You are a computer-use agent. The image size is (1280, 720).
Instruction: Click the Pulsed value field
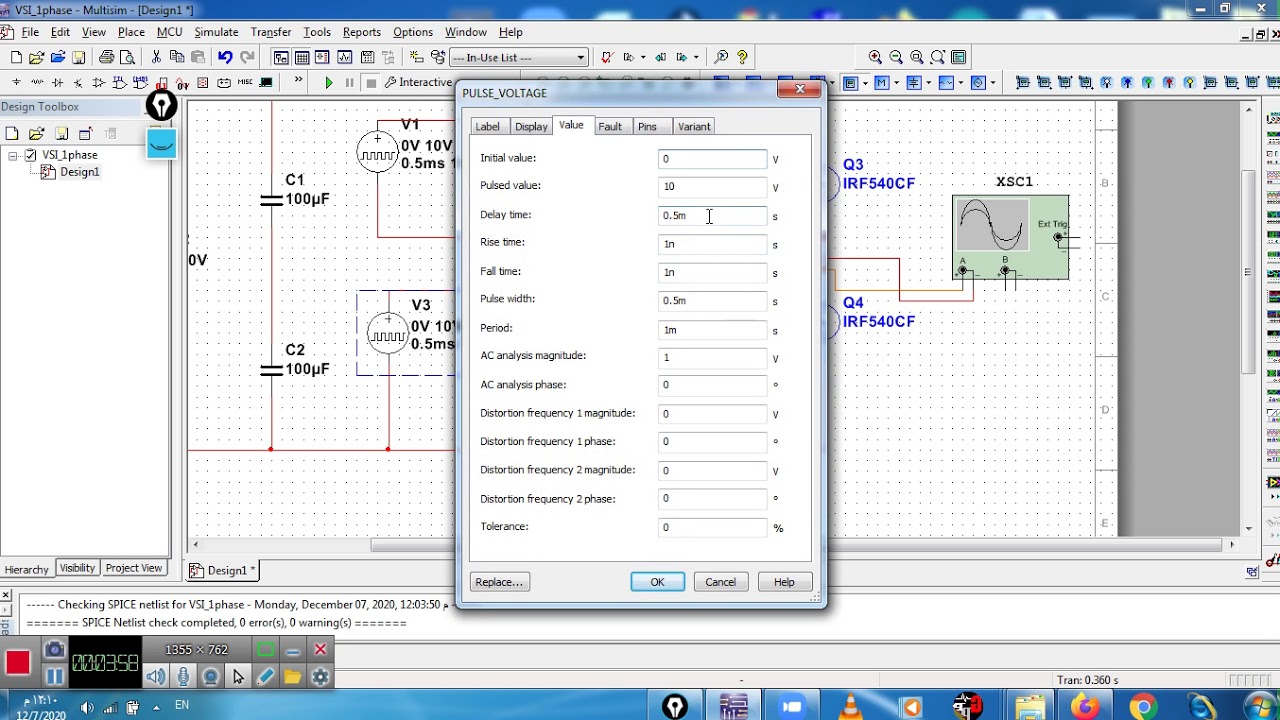712,186
